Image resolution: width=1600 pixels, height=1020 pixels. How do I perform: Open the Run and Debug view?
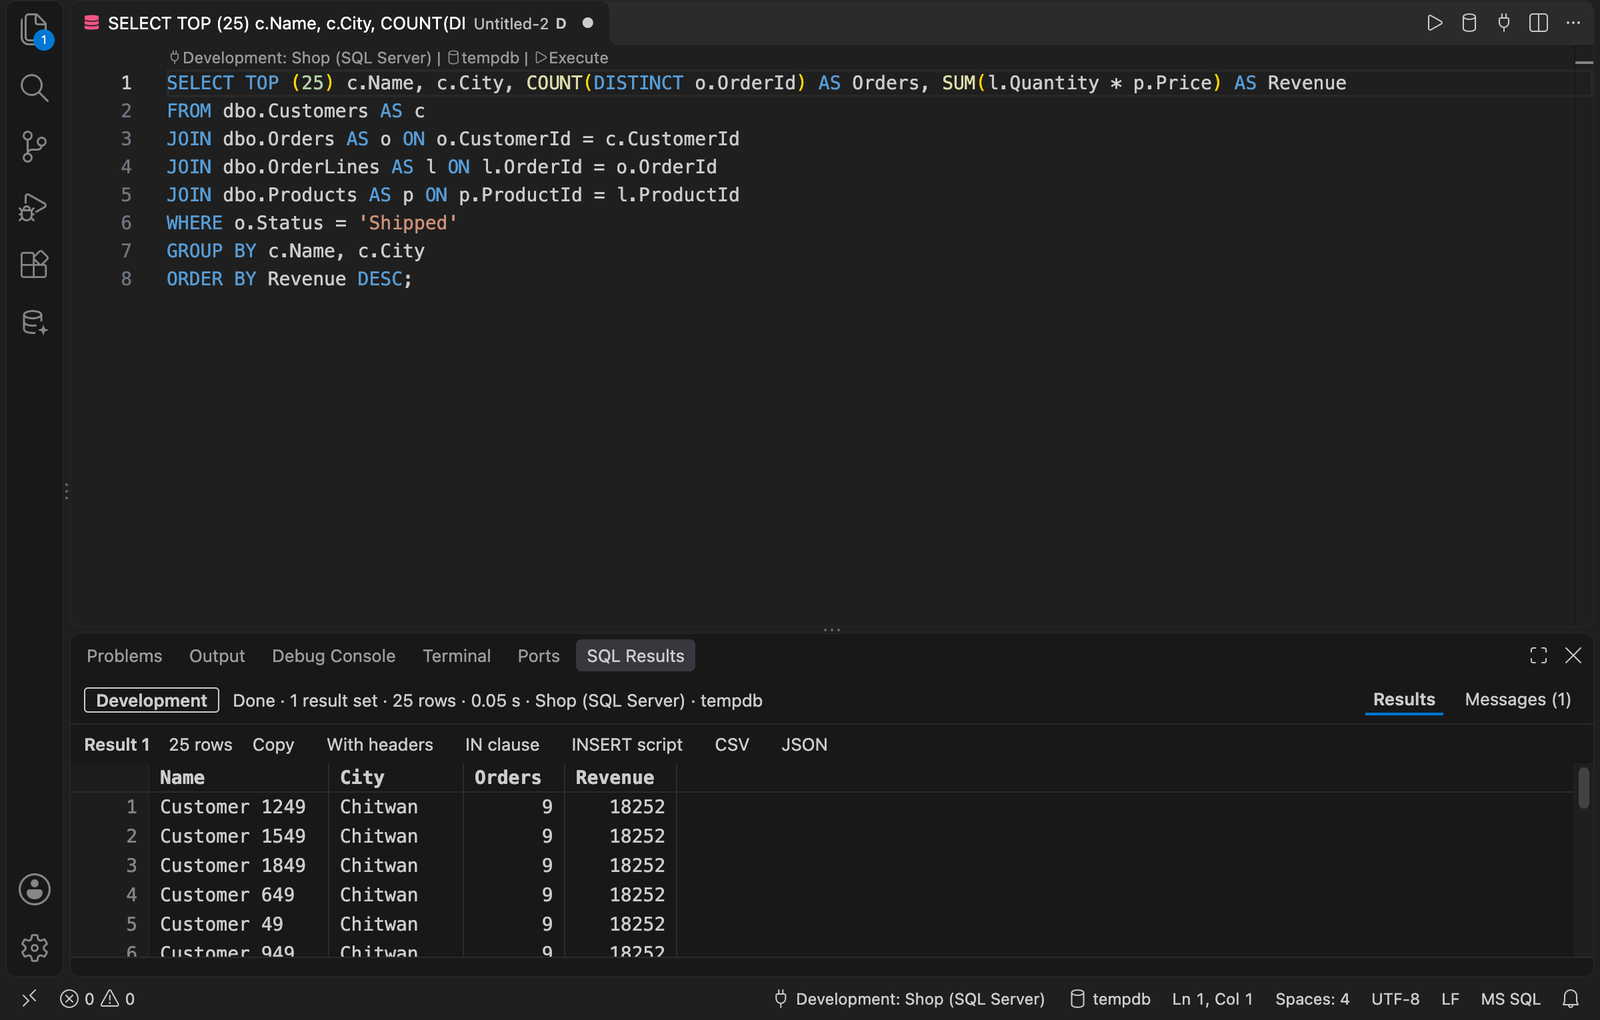pyautogui.click(x=34, y=206)
